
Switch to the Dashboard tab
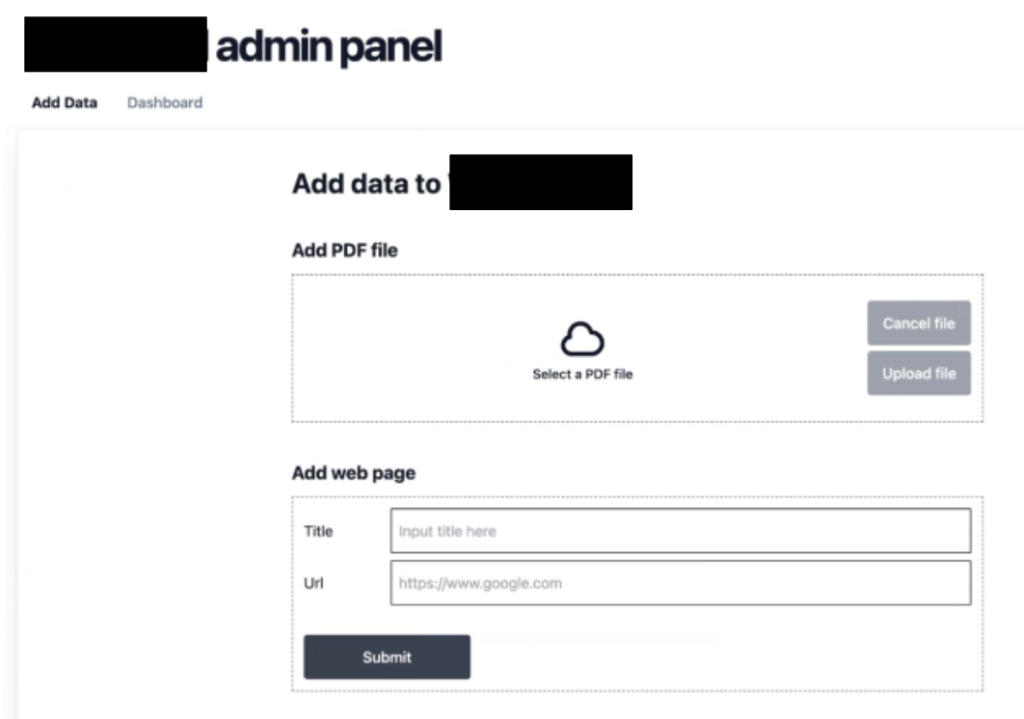(165, 102)
